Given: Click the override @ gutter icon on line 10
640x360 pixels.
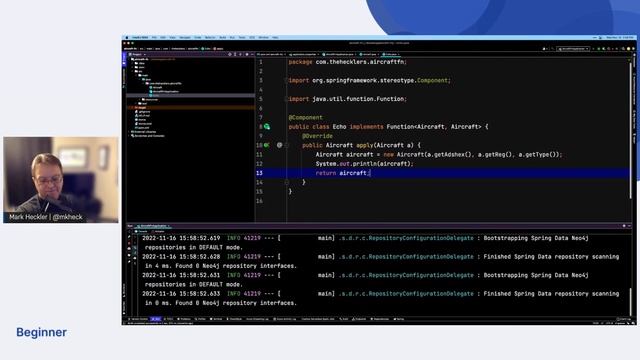Looking at the screenshot, I should pos(279,145).
